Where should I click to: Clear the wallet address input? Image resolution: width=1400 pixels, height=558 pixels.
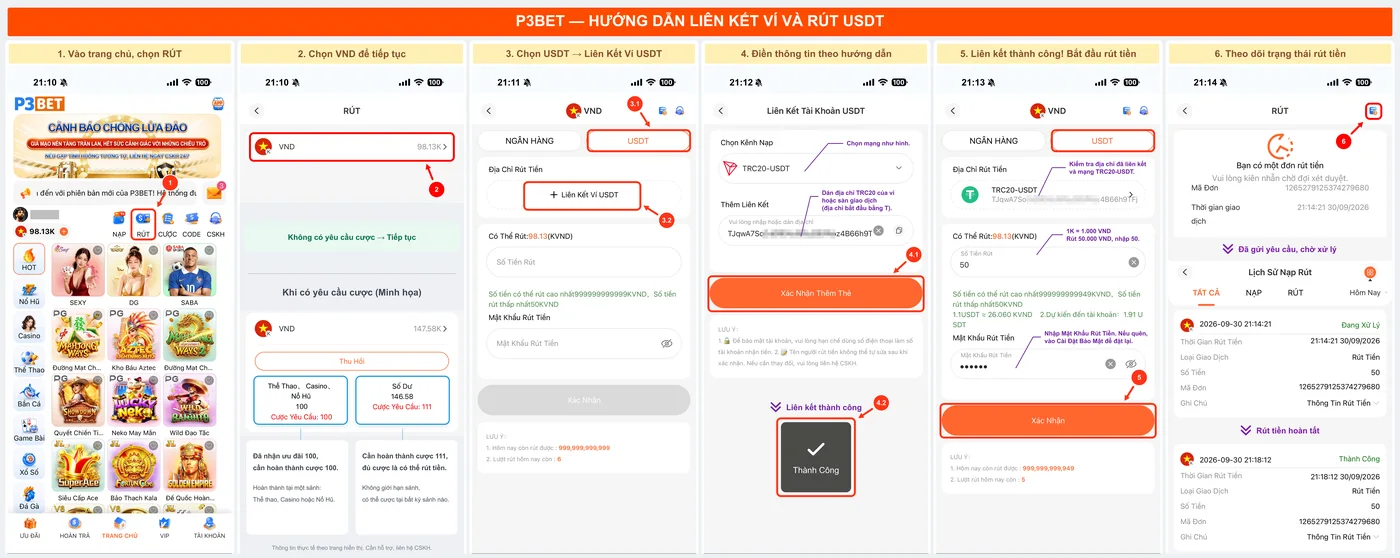click(877, 231)
